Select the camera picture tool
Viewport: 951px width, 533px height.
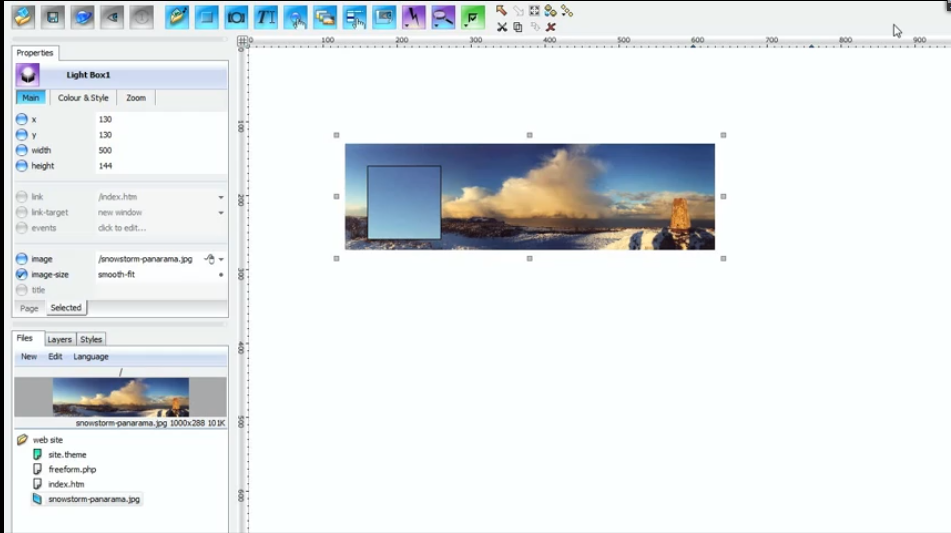237,17
